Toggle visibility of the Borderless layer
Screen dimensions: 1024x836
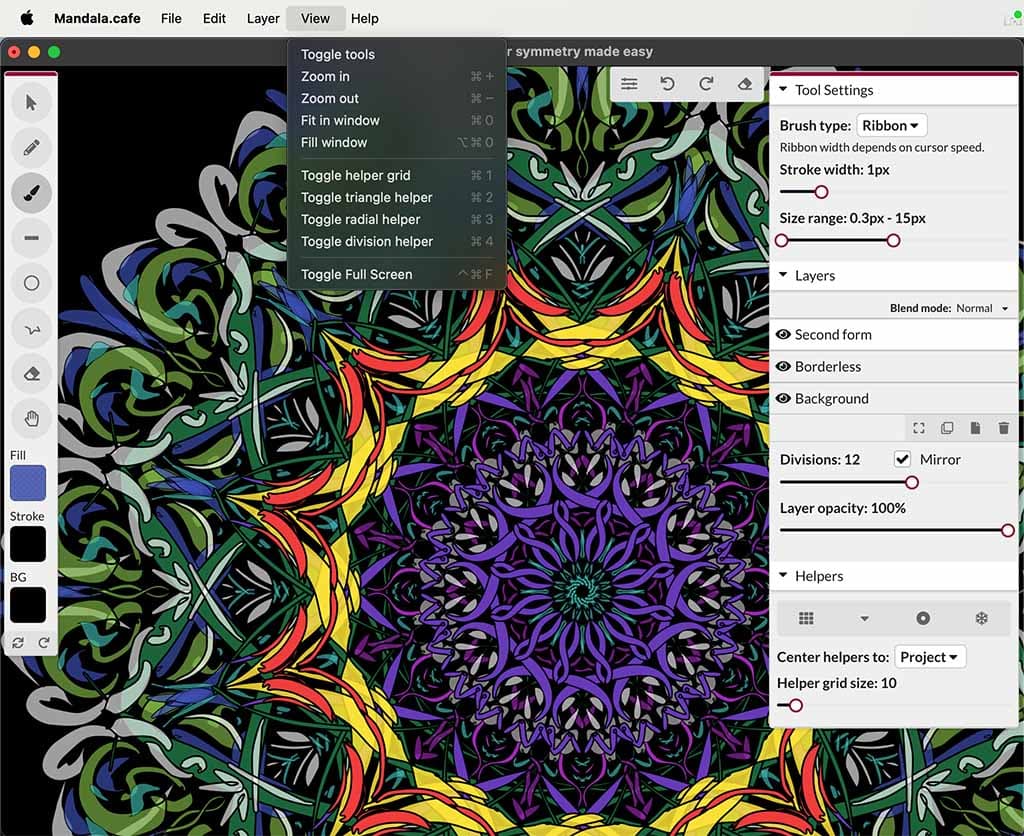pyautogui.click(x=784, y=367)
